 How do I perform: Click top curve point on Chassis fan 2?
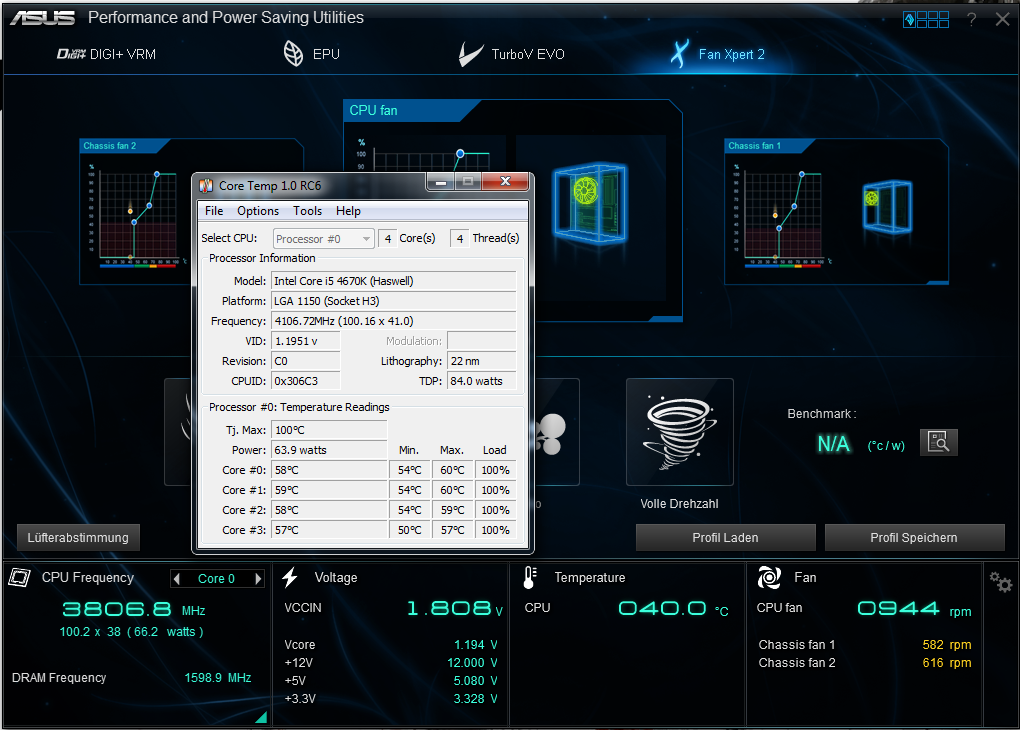157,174
